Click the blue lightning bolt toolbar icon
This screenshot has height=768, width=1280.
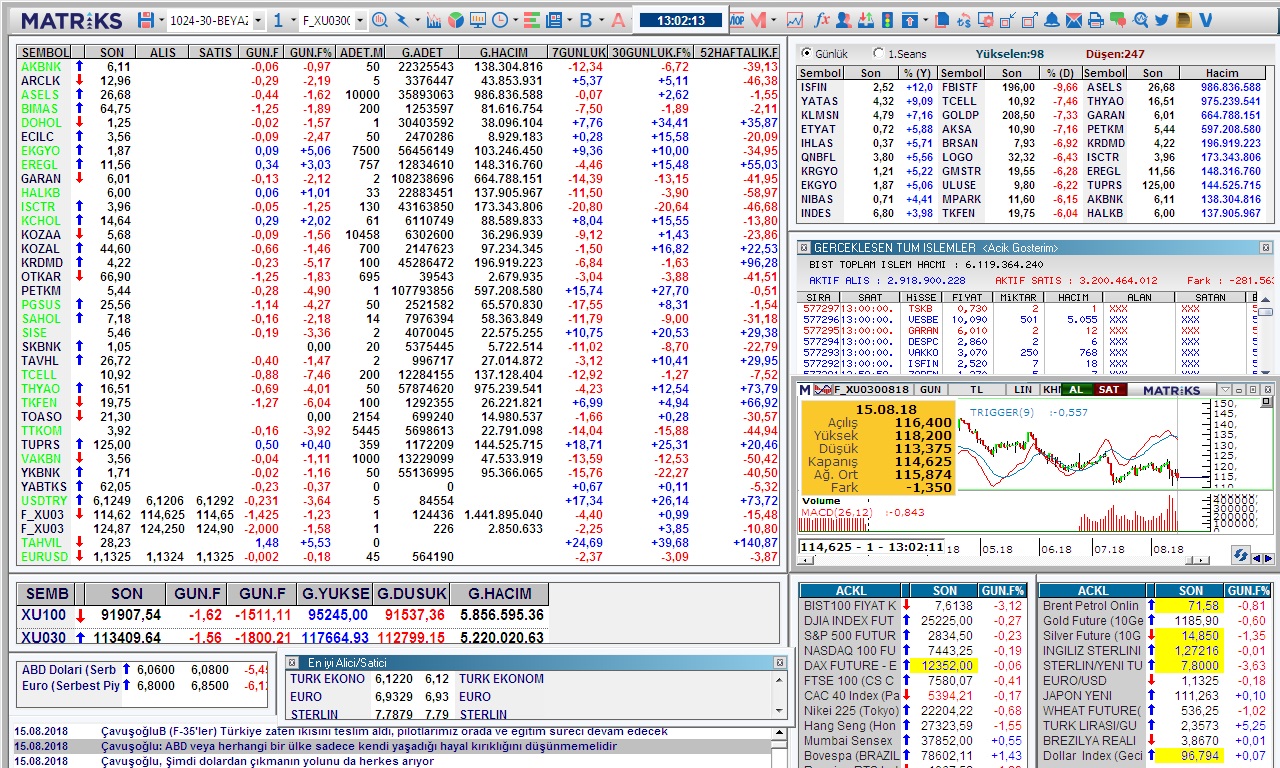(402, 20)
